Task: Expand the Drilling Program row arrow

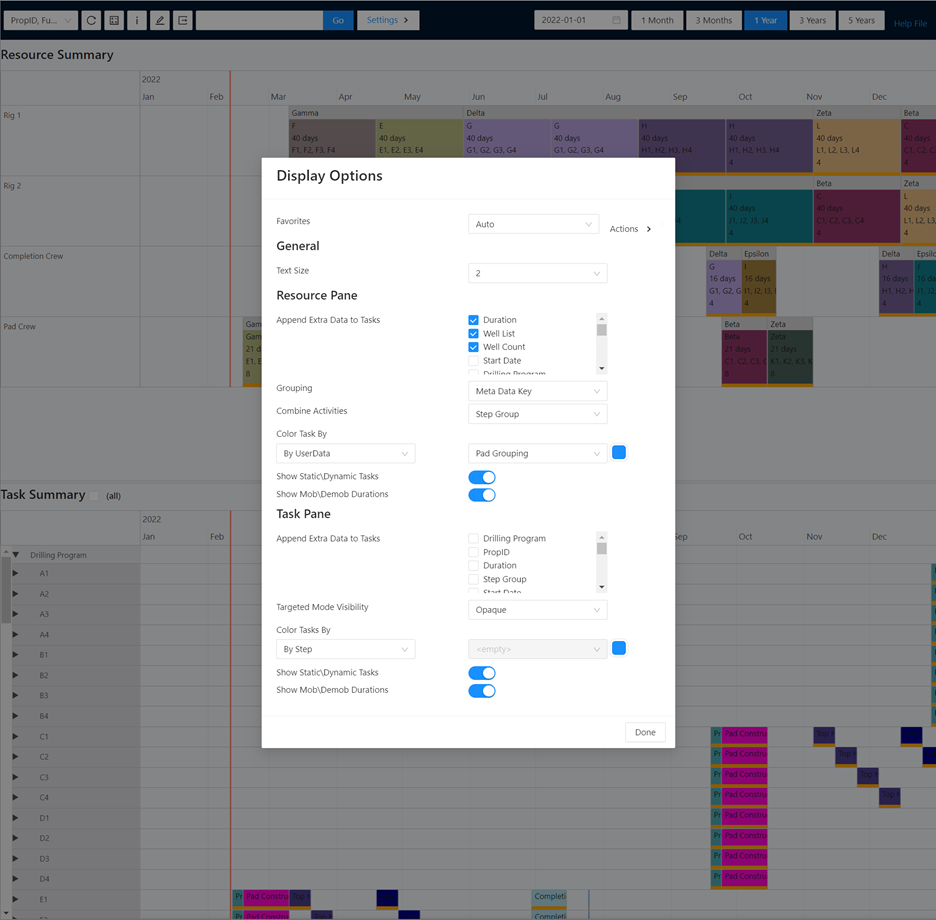Action: [14, 554]
